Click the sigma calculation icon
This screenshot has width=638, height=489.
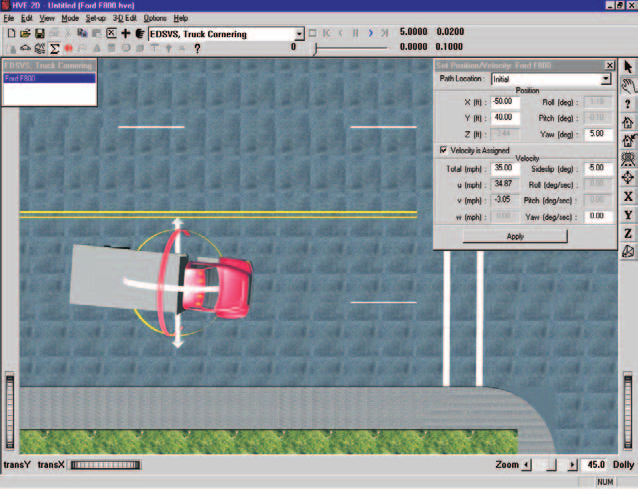54,49
